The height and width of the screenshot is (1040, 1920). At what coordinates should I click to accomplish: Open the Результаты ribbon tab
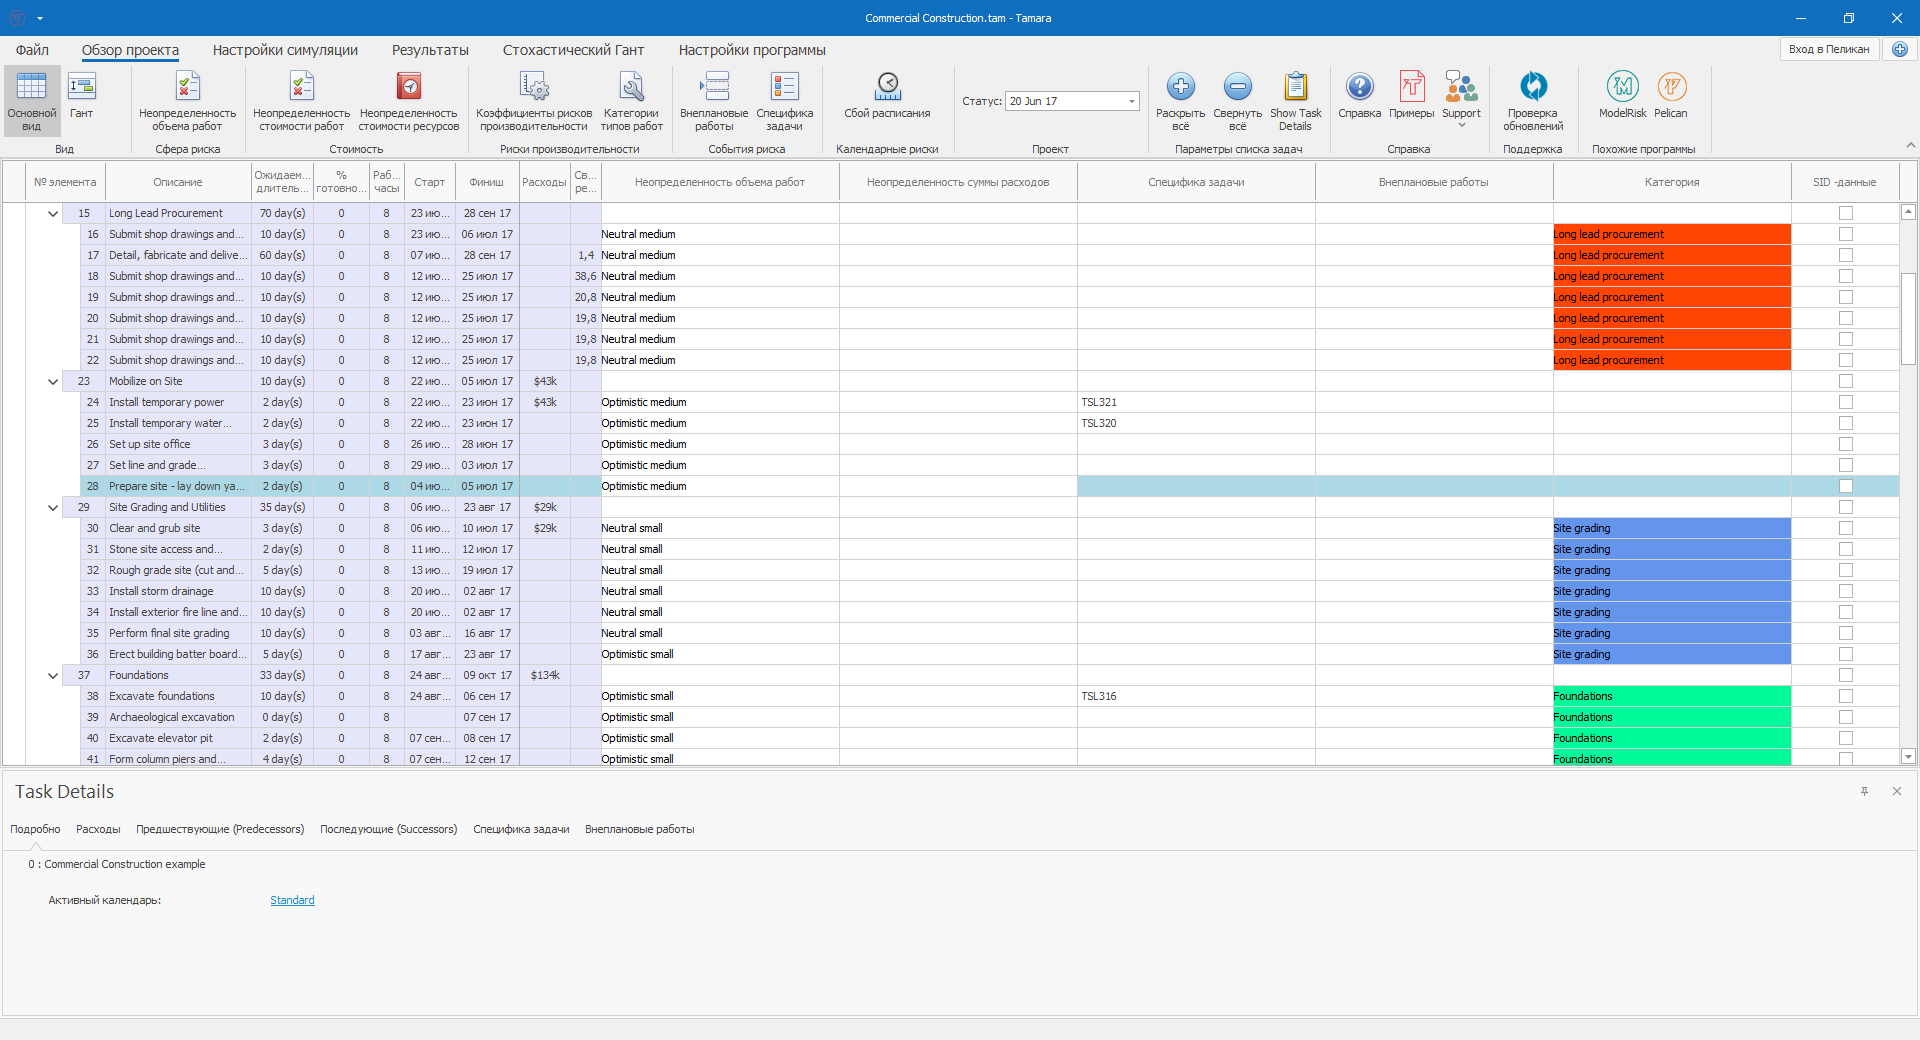tap(430, 50)
